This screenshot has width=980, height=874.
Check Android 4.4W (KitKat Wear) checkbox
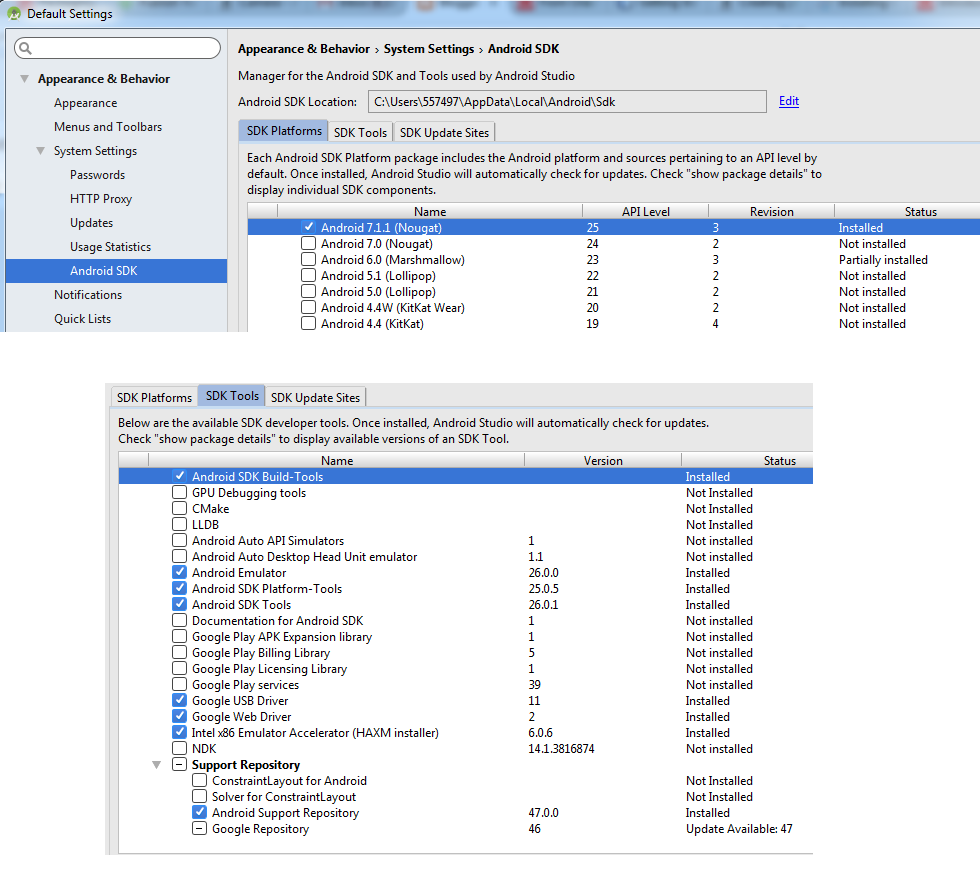pos(309,307)
